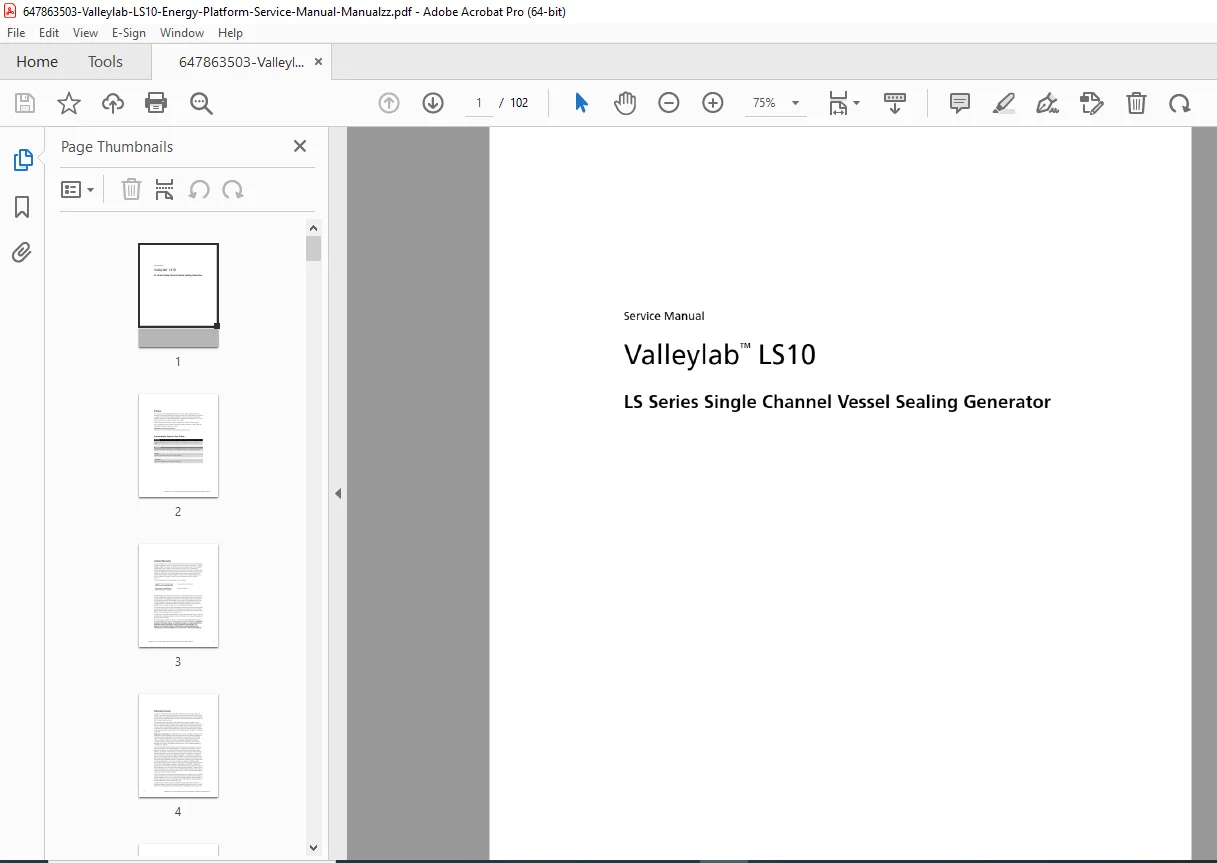Viewport: 1217px width, 863px height.
Task: Click the Print Pages thumbnail panel icon
Action: tap(165, 189)
